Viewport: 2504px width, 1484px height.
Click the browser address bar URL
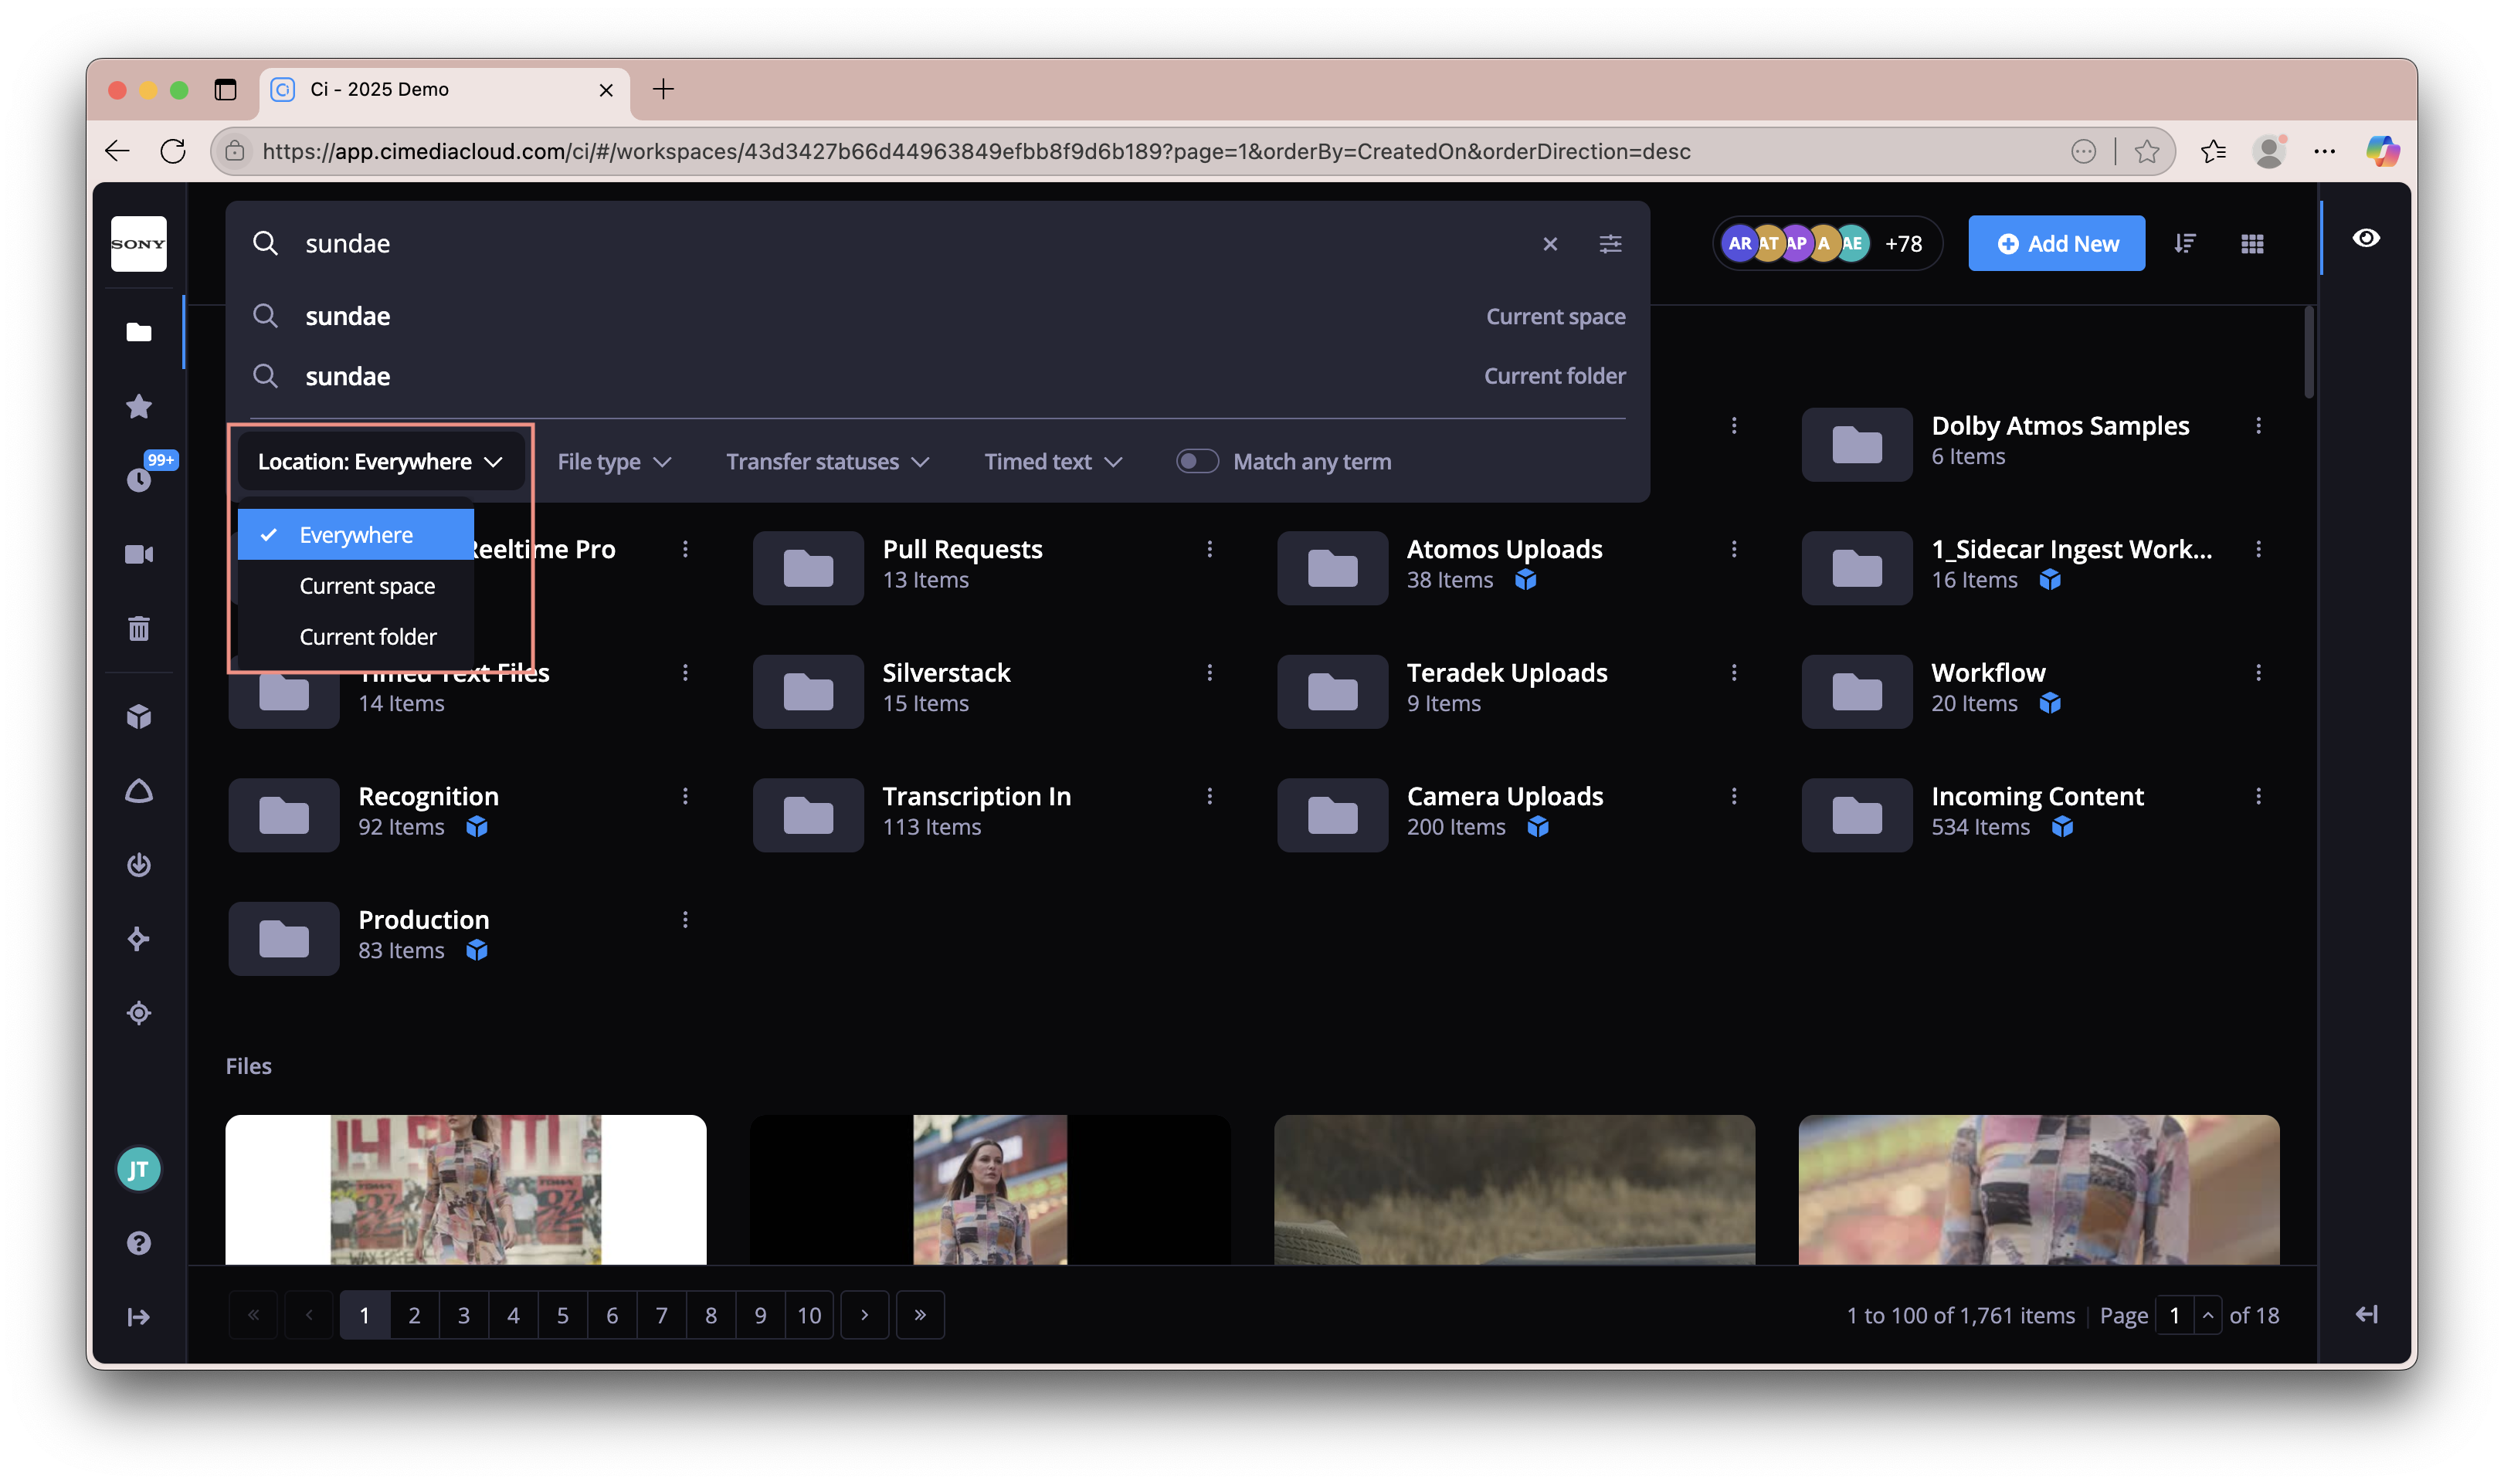[x=976, y=151]
